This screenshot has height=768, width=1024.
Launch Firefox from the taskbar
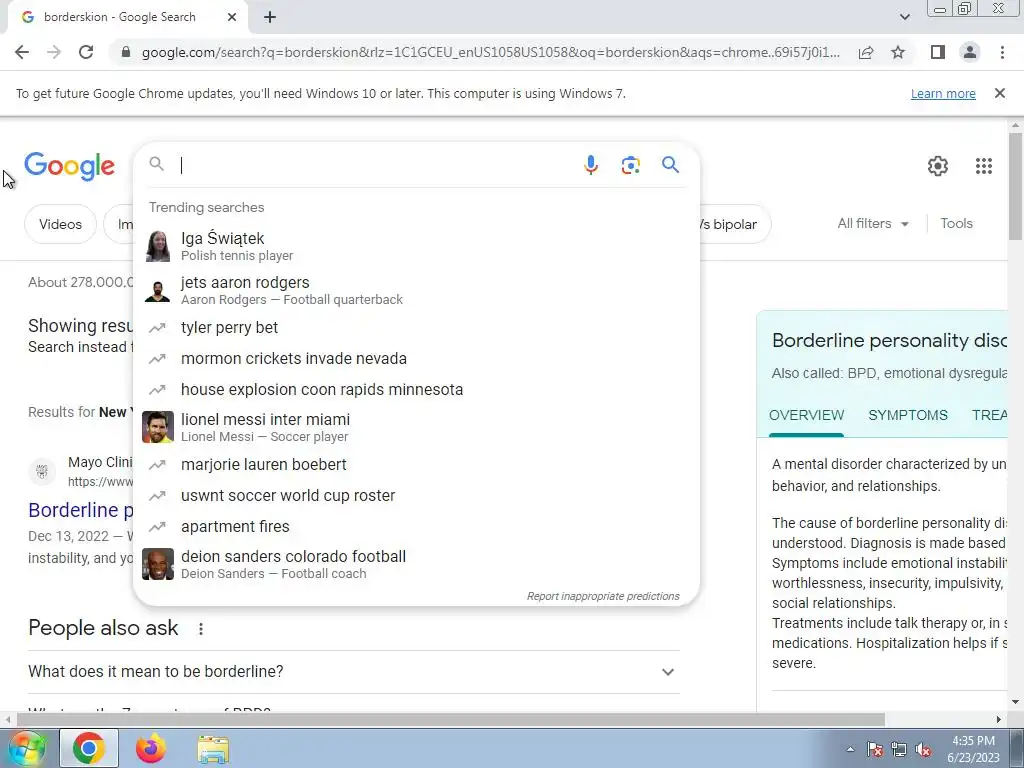[151, 748]
